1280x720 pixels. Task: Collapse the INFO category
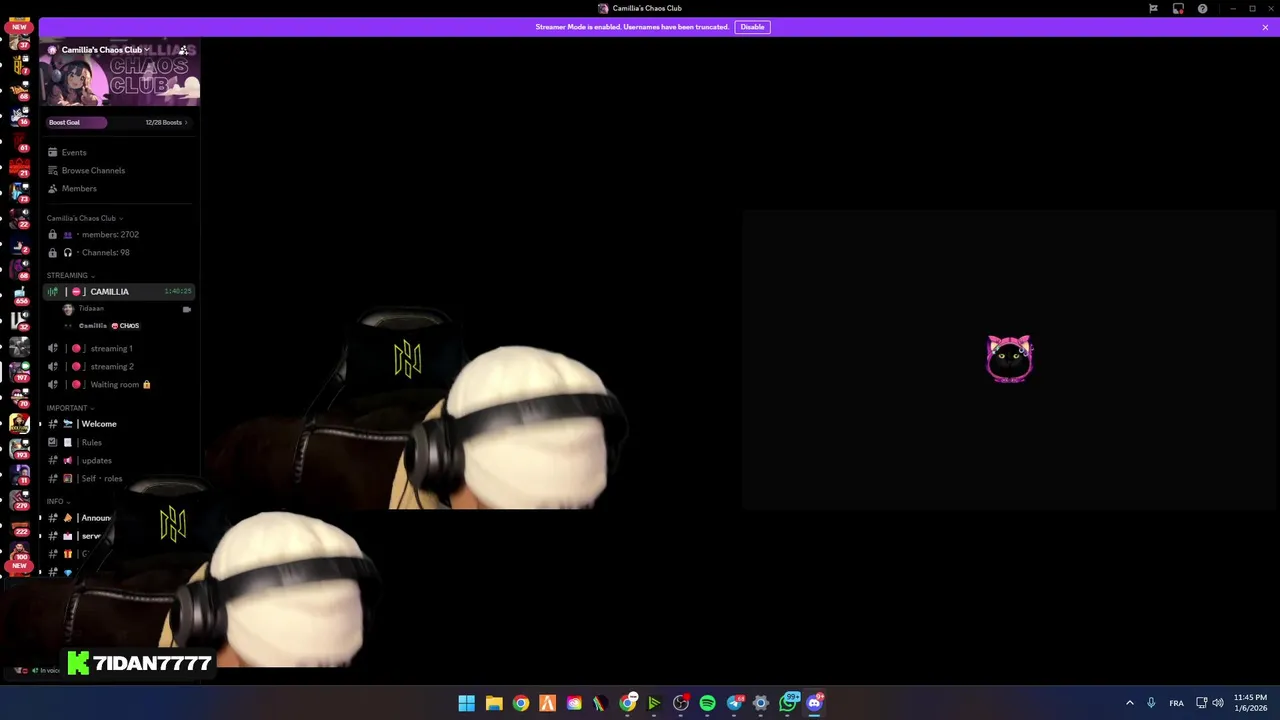click(58, 501)
